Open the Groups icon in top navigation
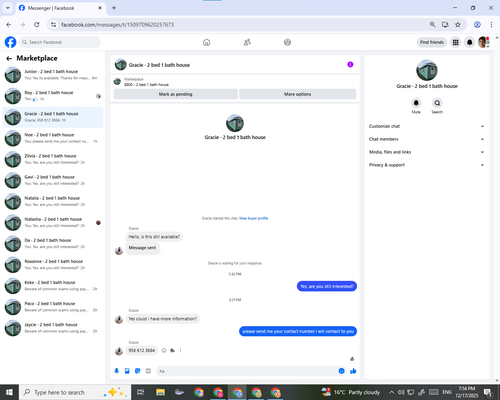The width and height of the screenshot is (500, 400). click(287, 42)
